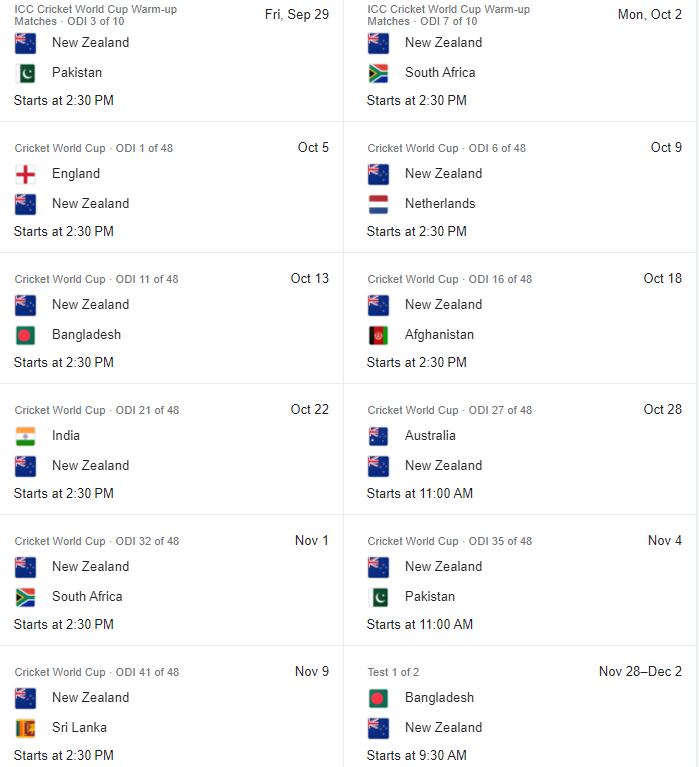Click Starts at 9:30 AM in Test match
The height and width of the screenshot is (767, 699).
[417, 756]
